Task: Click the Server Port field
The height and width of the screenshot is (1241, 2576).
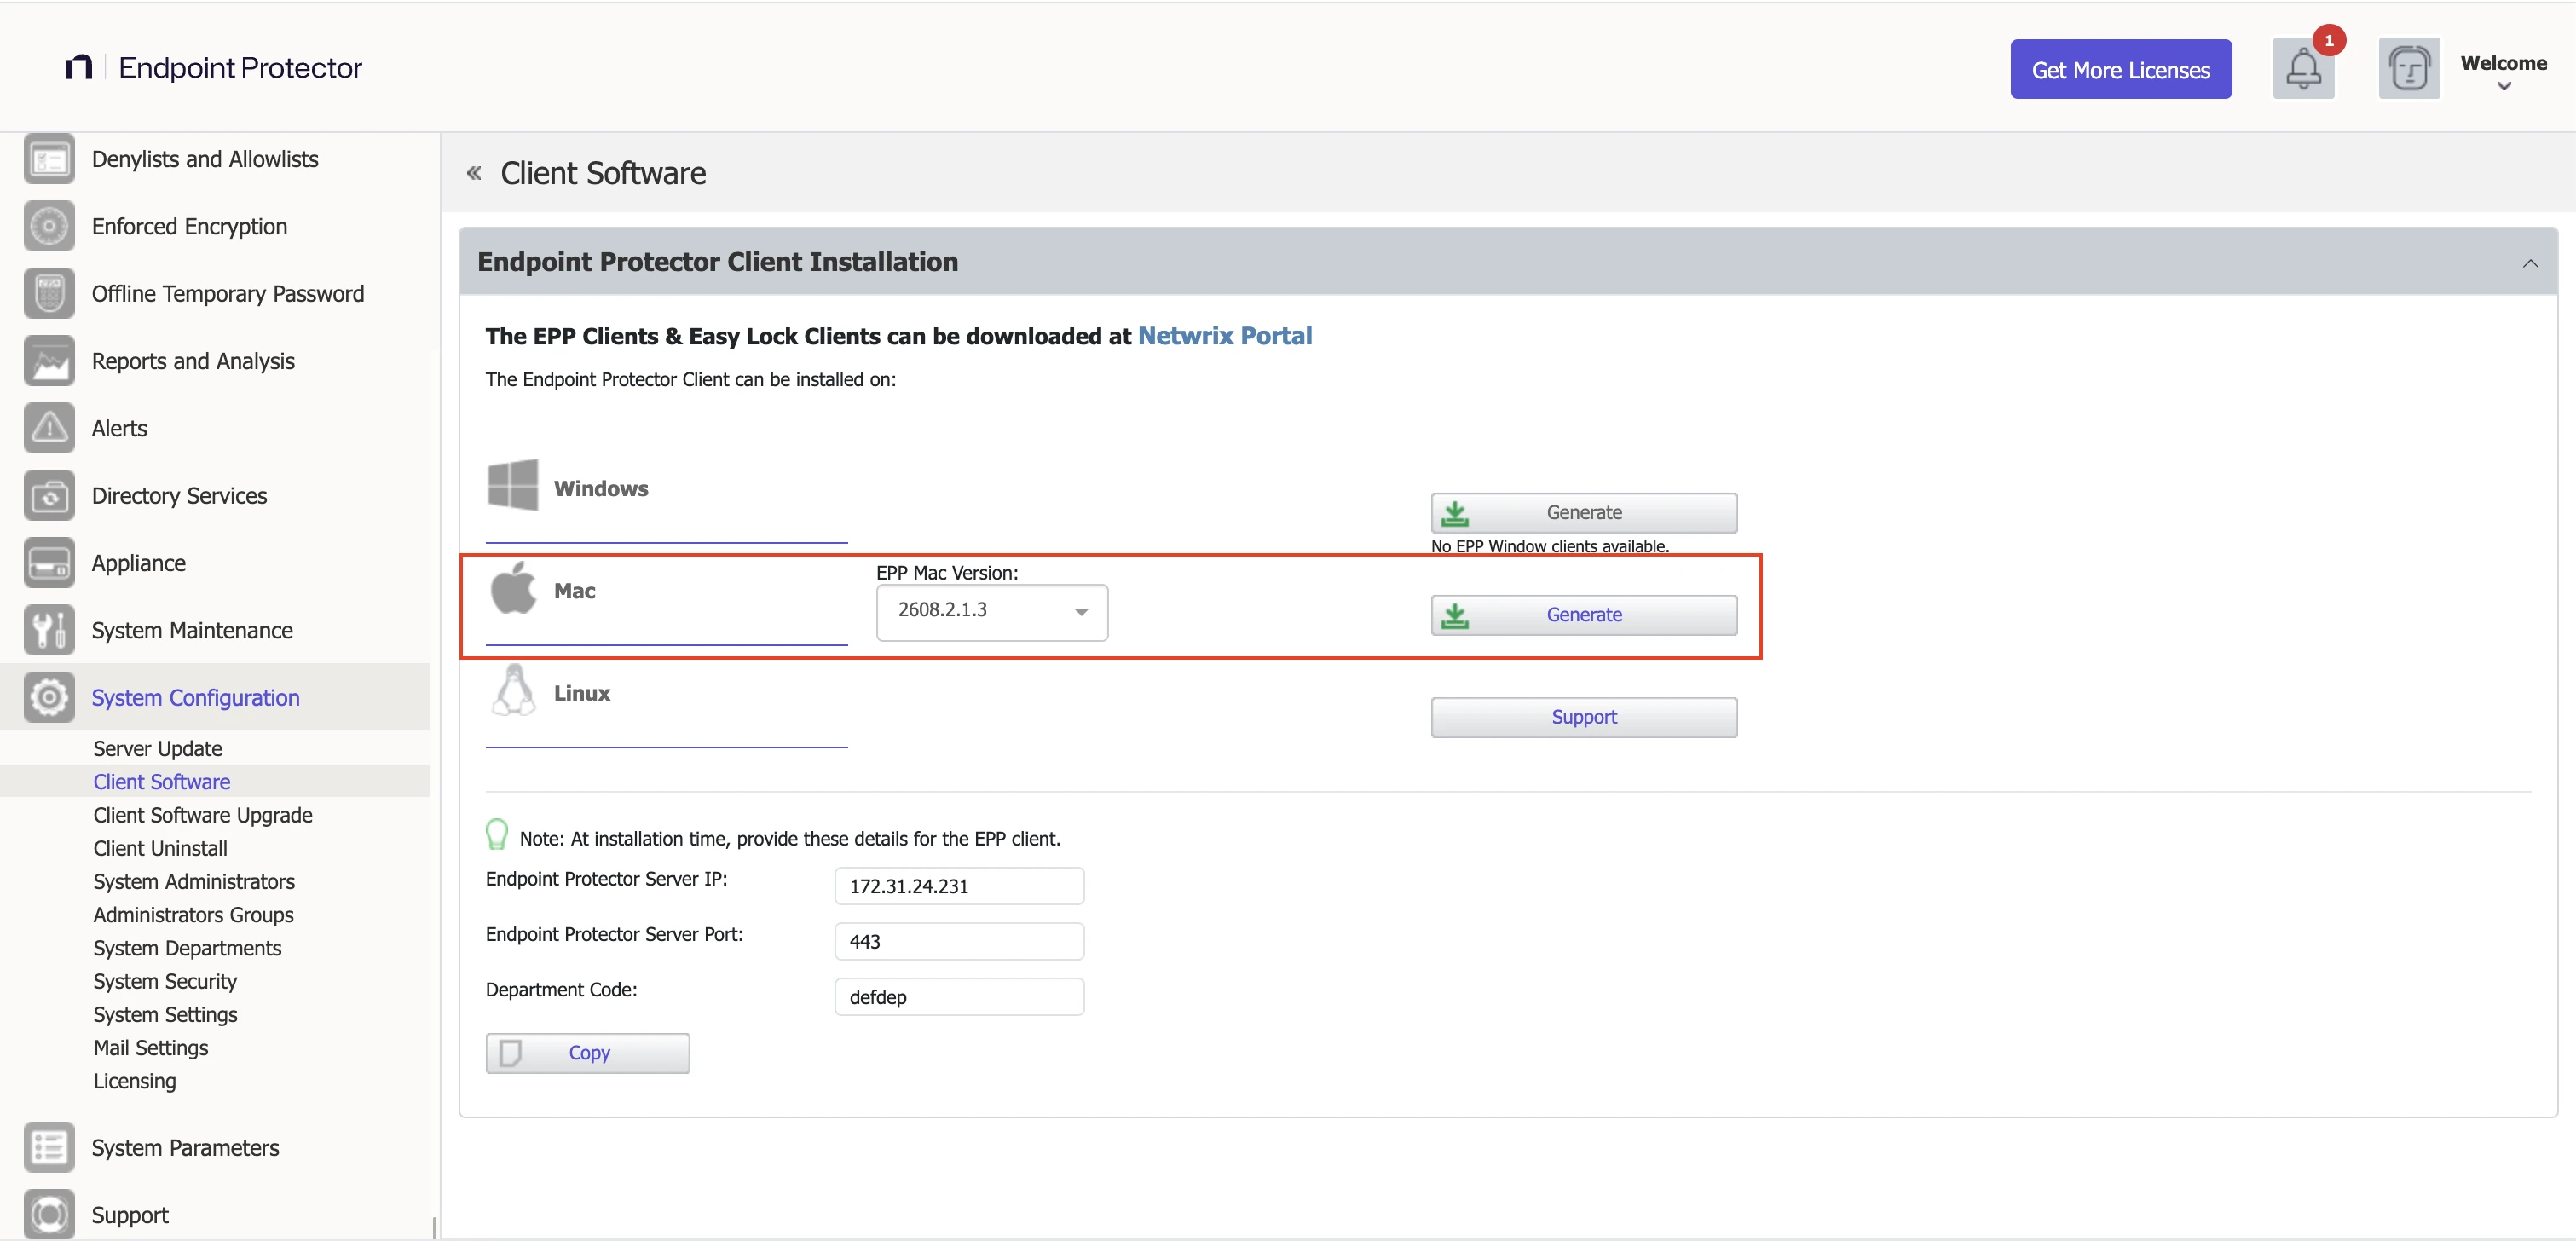Action: [x=959, y=941]
